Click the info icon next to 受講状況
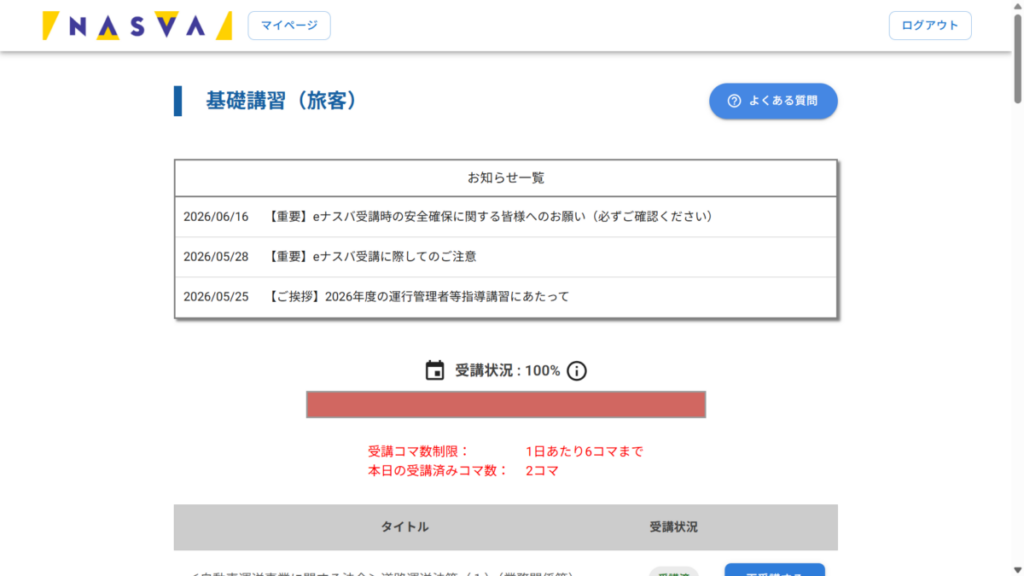 click(576, 371)
